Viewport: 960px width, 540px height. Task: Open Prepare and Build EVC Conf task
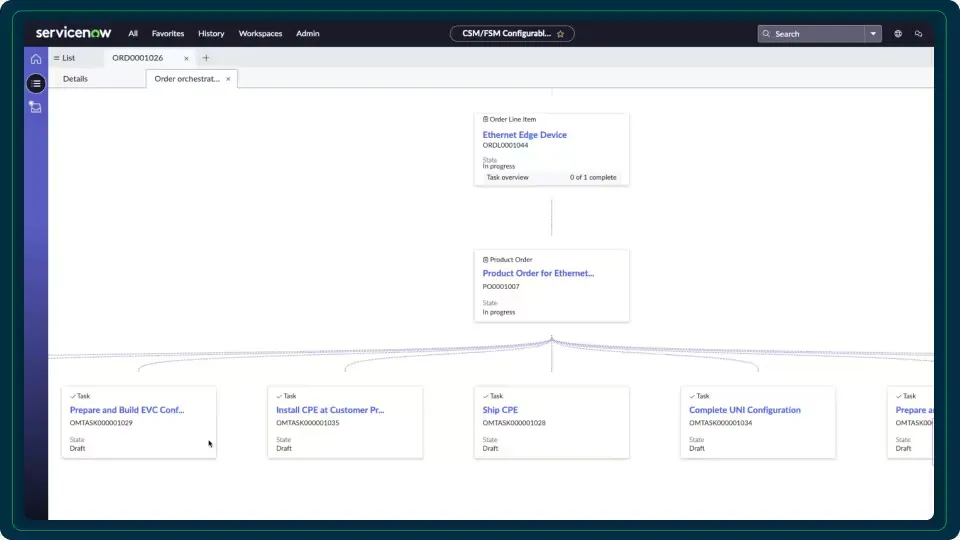[127, 410]
